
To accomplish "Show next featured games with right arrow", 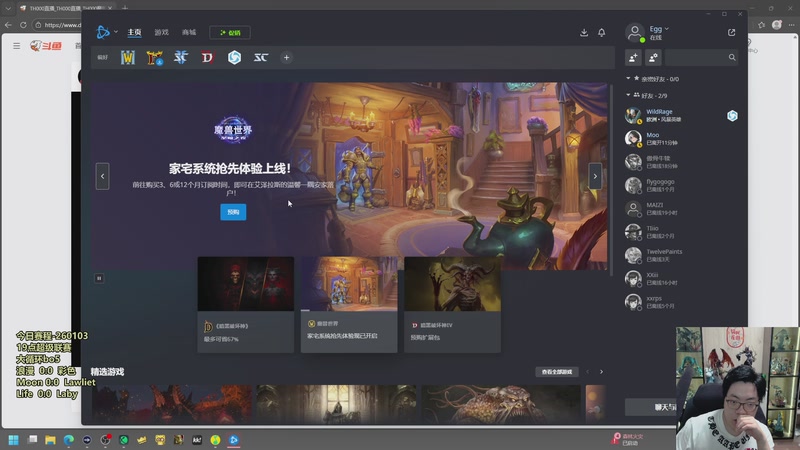I will [602, 372].
